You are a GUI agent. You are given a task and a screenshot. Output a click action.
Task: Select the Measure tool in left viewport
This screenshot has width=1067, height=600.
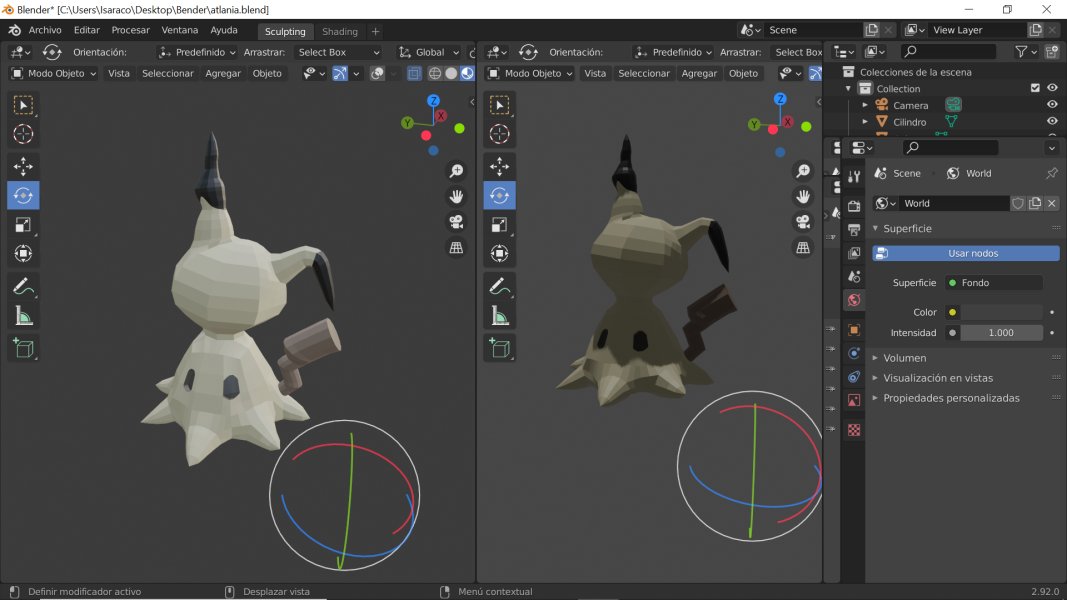click(23, 316)
